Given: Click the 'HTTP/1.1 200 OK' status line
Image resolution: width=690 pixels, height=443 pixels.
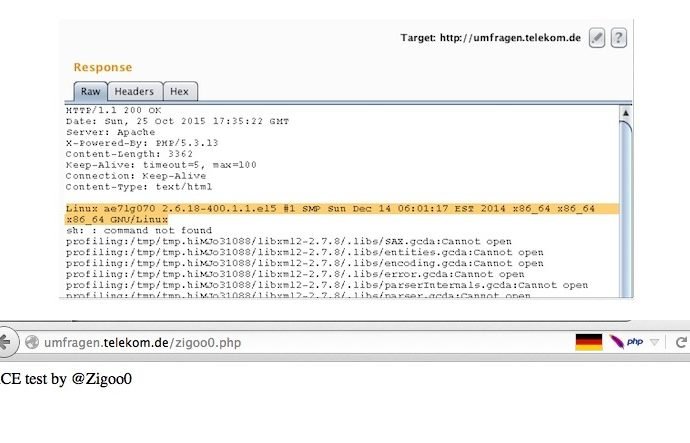Looking at the screenshot, I should tap(114, 110).
